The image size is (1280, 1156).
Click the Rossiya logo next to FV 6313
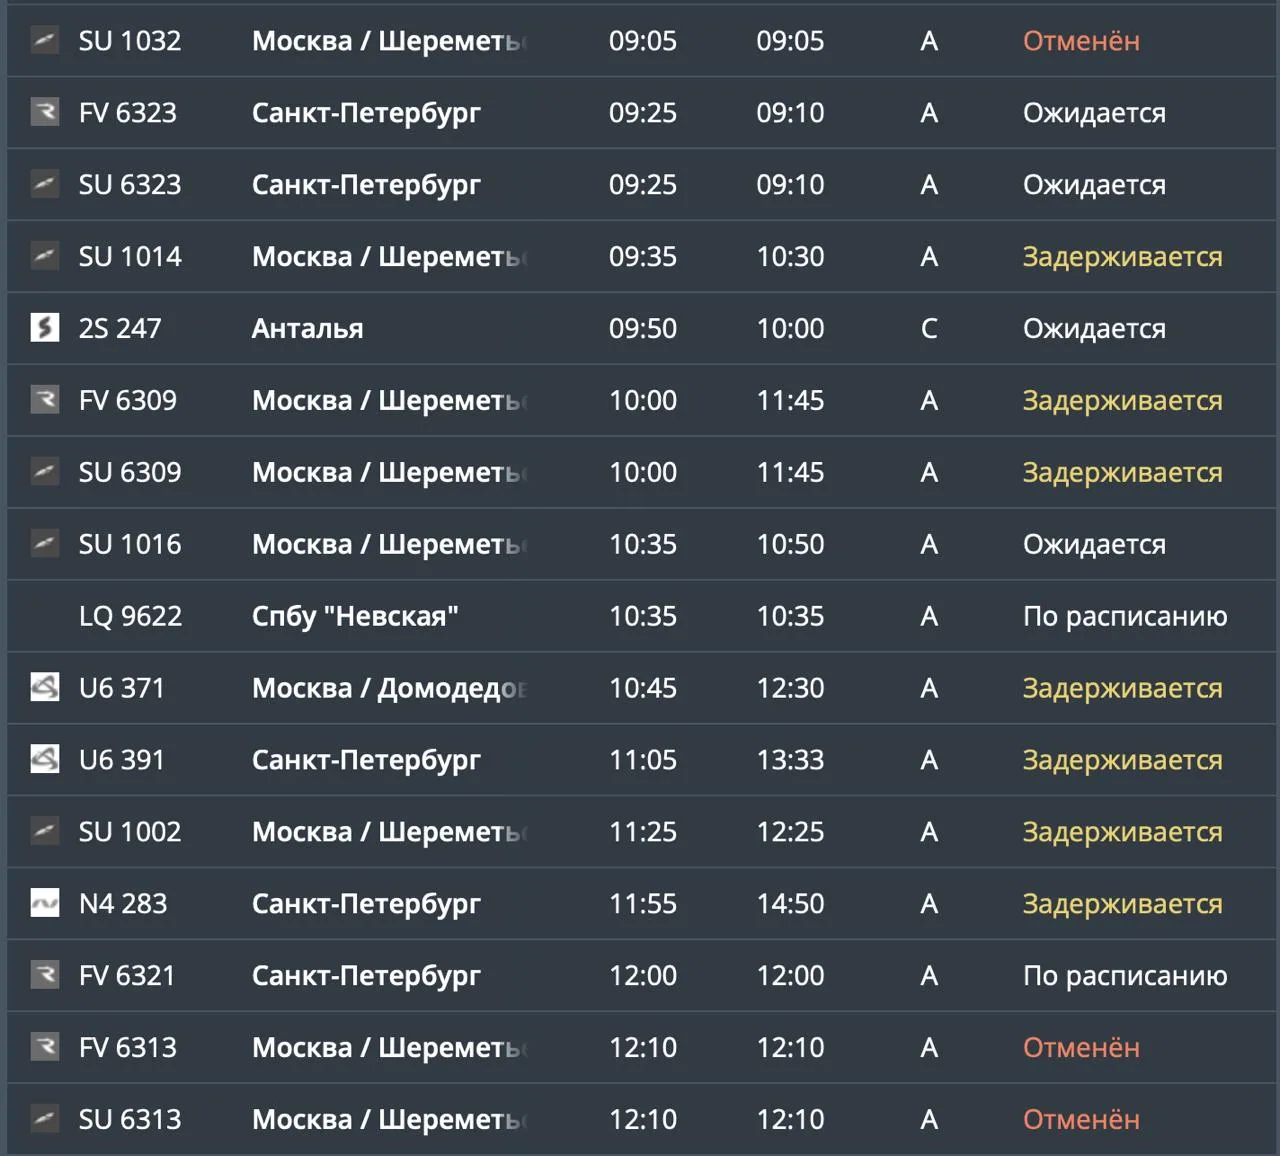pos(45,1048)
